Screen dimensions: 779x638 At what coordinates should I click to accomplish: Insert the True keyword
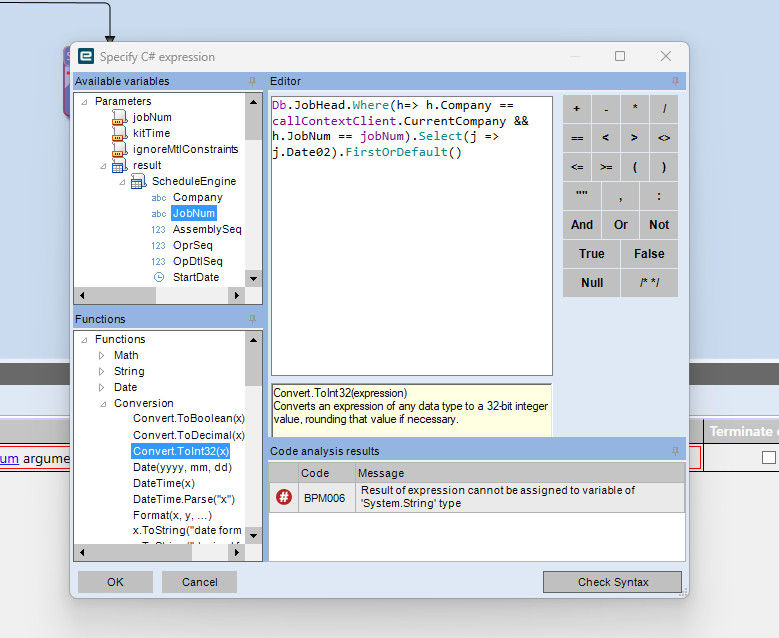[591, 254]
